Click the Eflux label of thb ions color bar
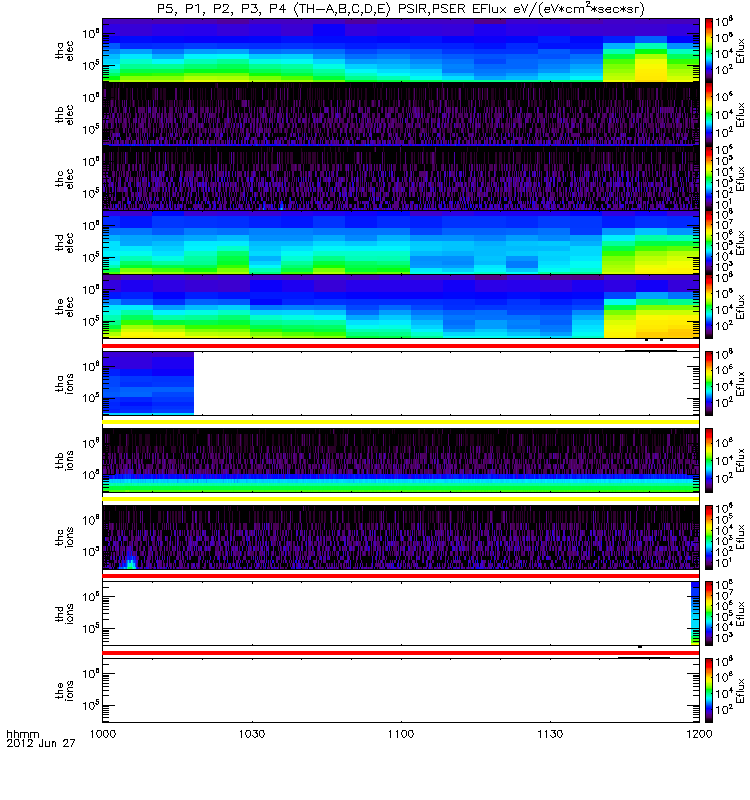 click(740, 460)
